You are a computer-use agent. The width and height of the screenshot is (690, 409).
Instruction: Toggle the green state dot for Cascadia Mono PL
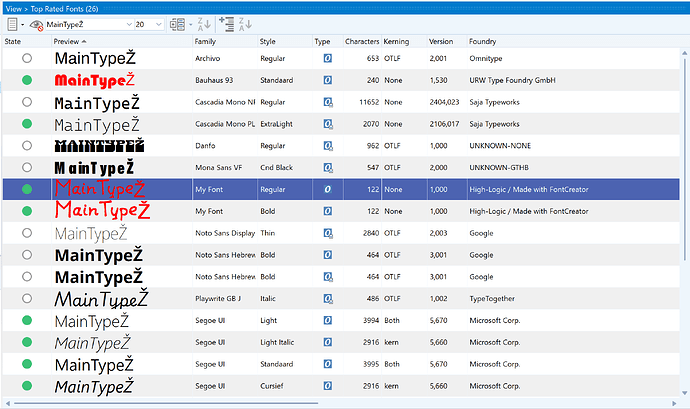[x=27, y=124]
